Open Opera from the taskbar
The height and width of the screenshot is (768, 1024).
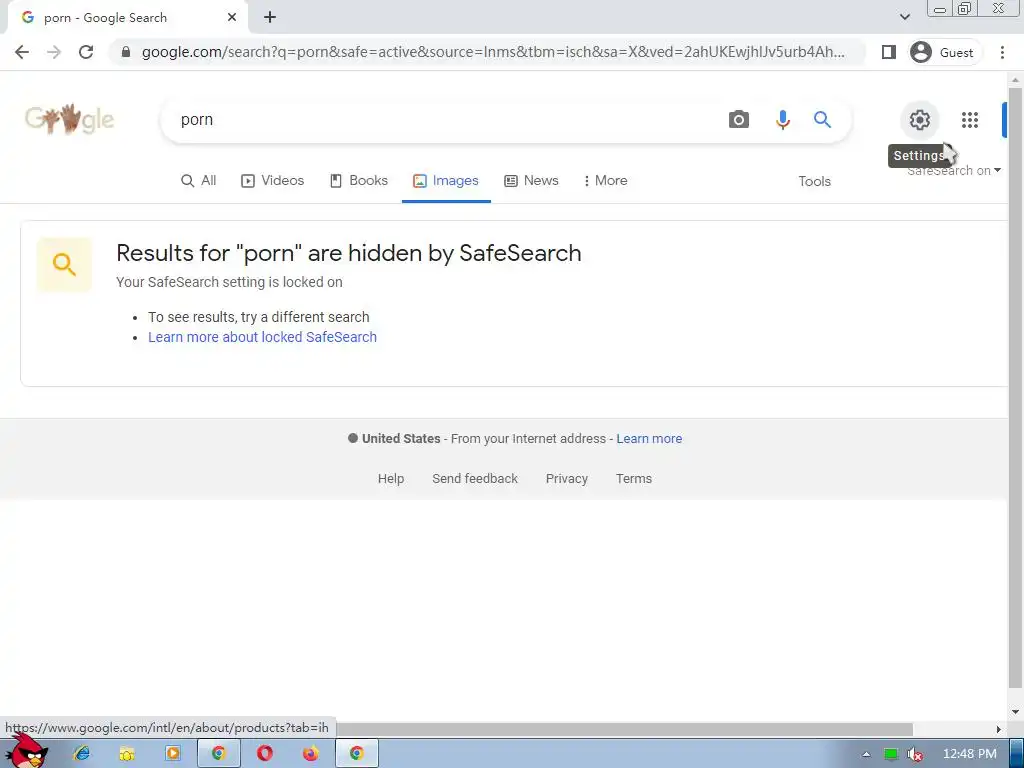(264, 754)
